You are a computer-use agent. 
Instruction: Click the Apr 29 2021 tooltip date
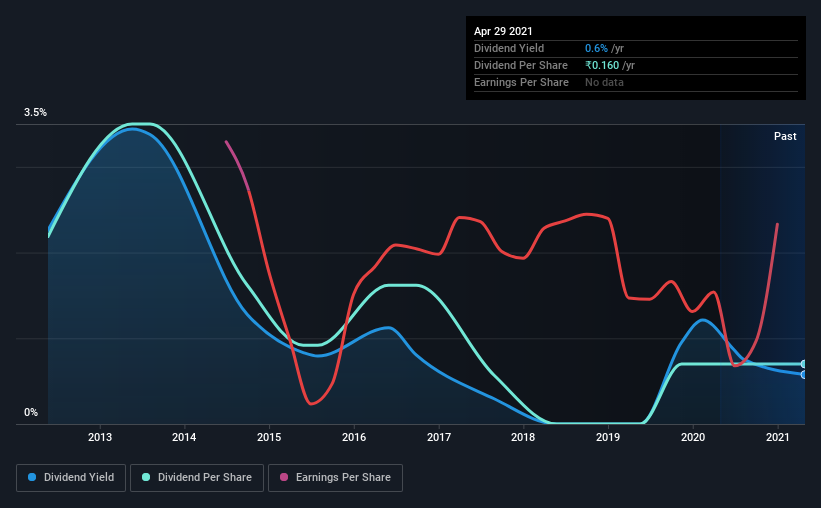[x=503, y=31]
